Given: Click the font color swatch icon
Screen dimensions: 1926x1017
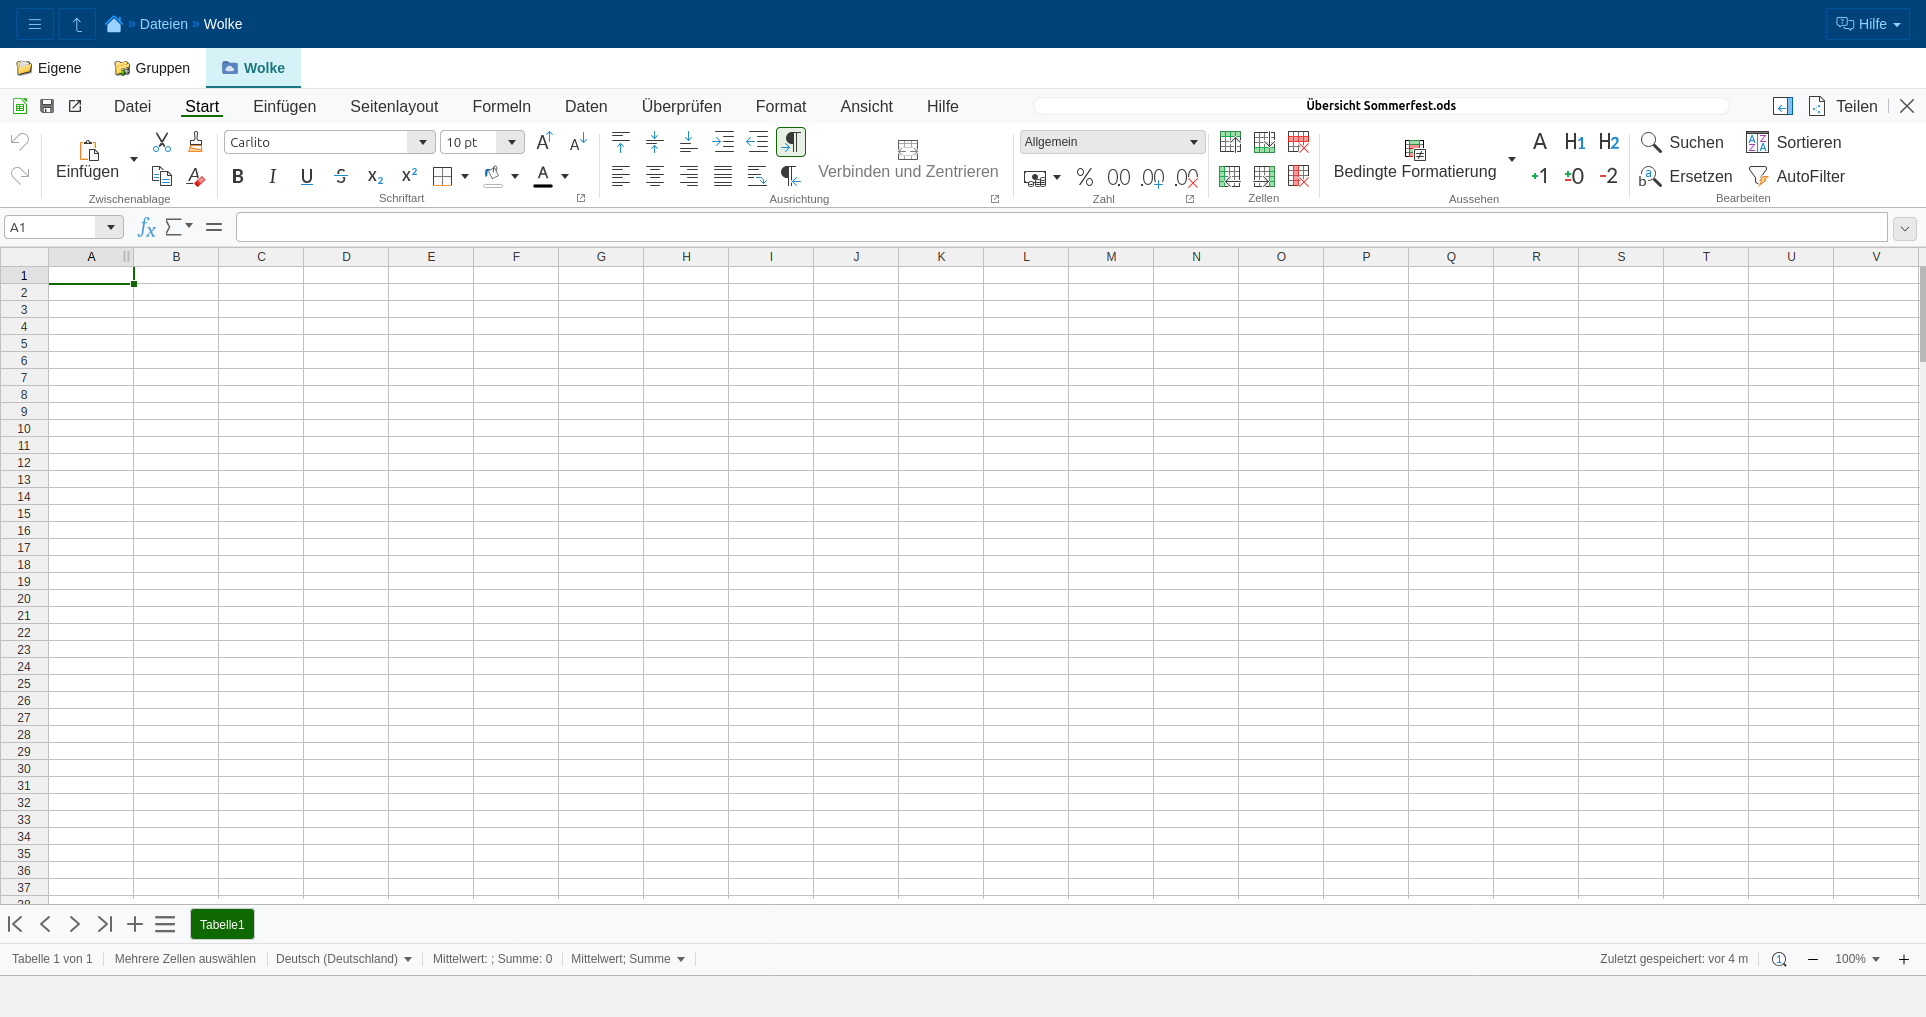Looking at the screenshot, I should 543,177.
